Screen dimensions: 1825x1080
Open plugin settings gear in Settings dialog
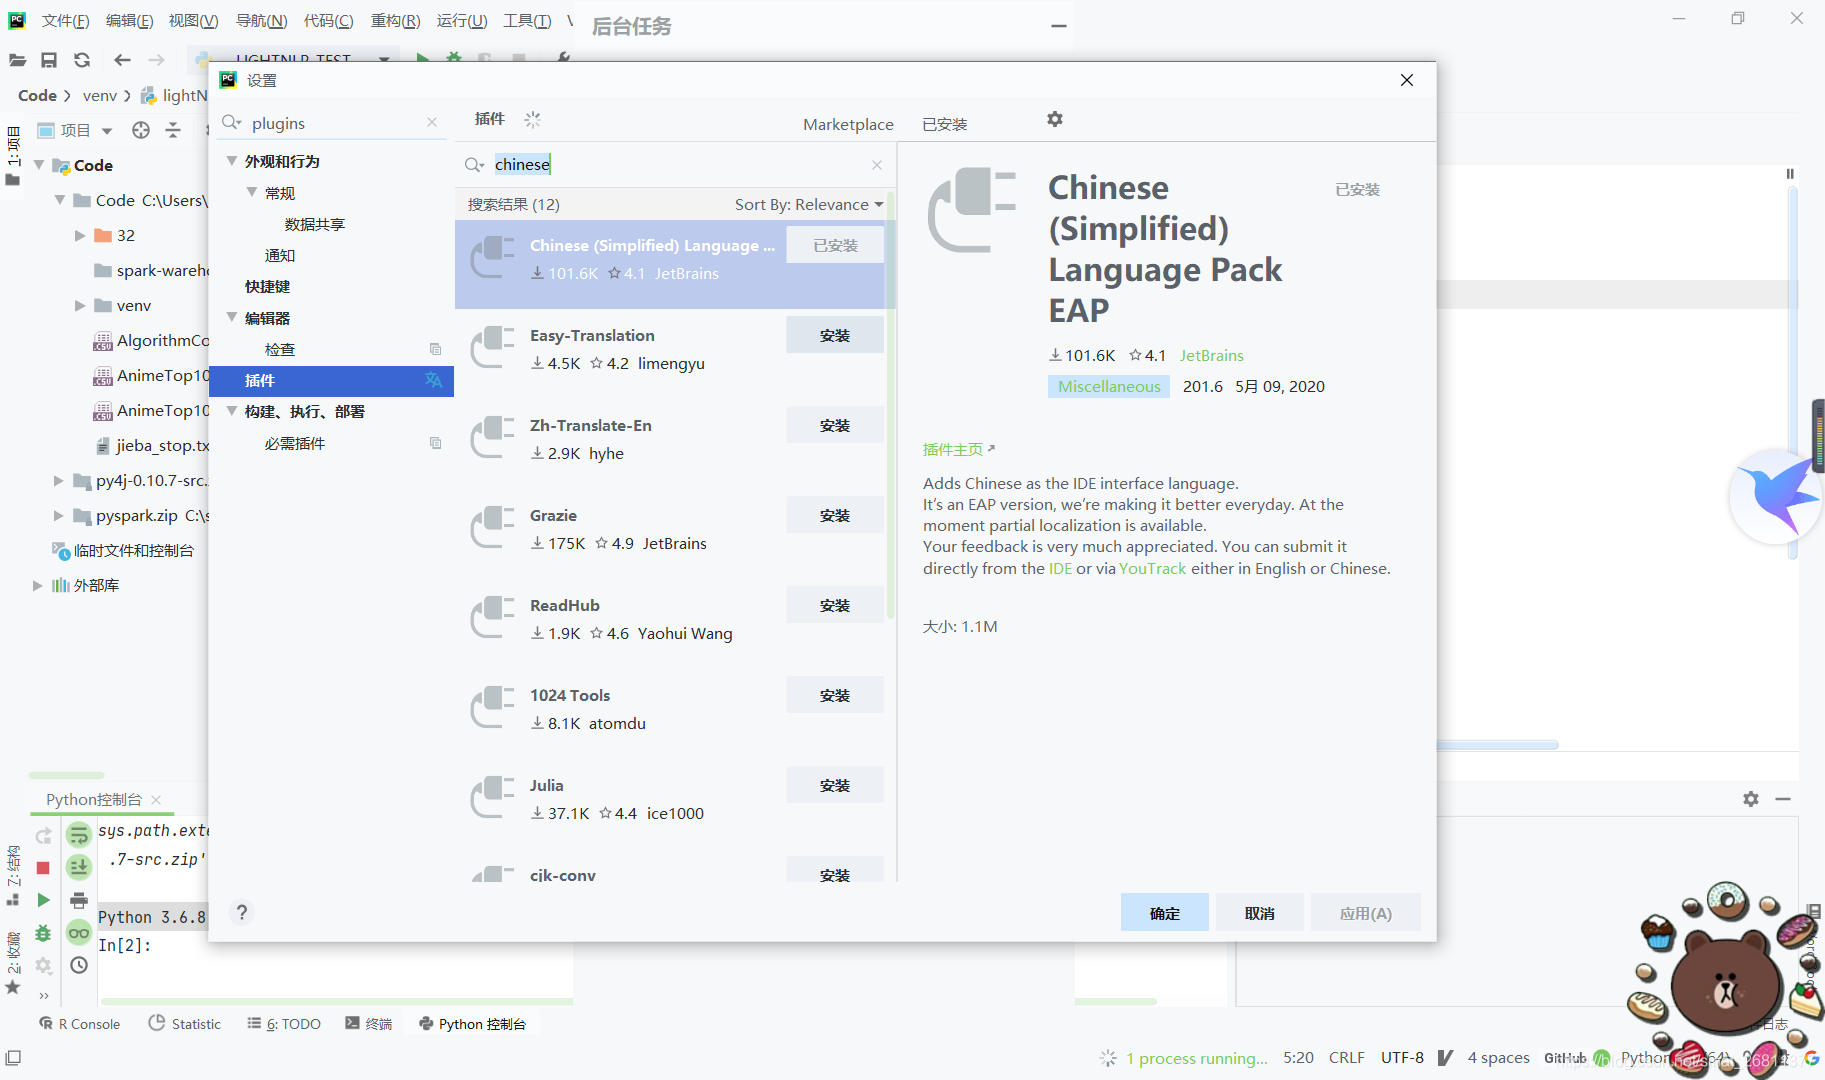(1055, 119)
